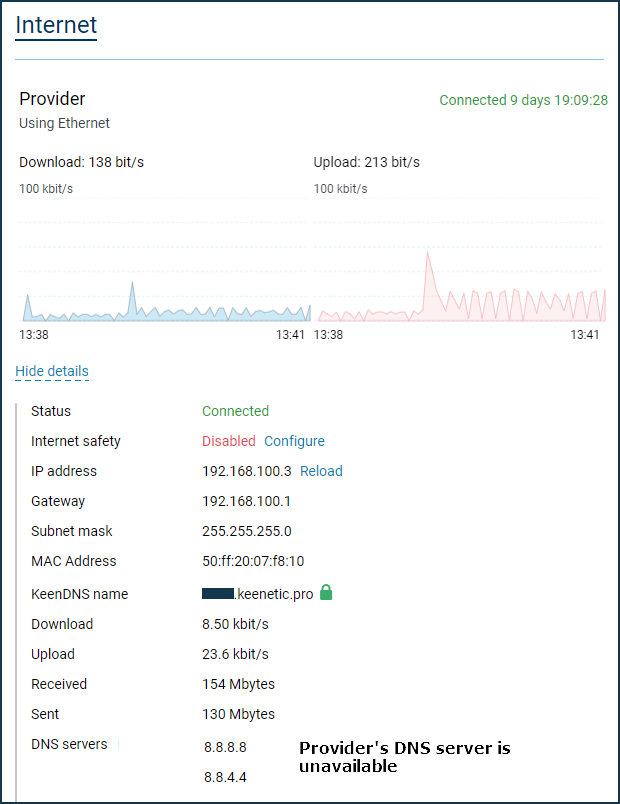Viewport: 620px width, 804px height.
Task: Open Configure for Internet safety
Action: click(294, 441)
